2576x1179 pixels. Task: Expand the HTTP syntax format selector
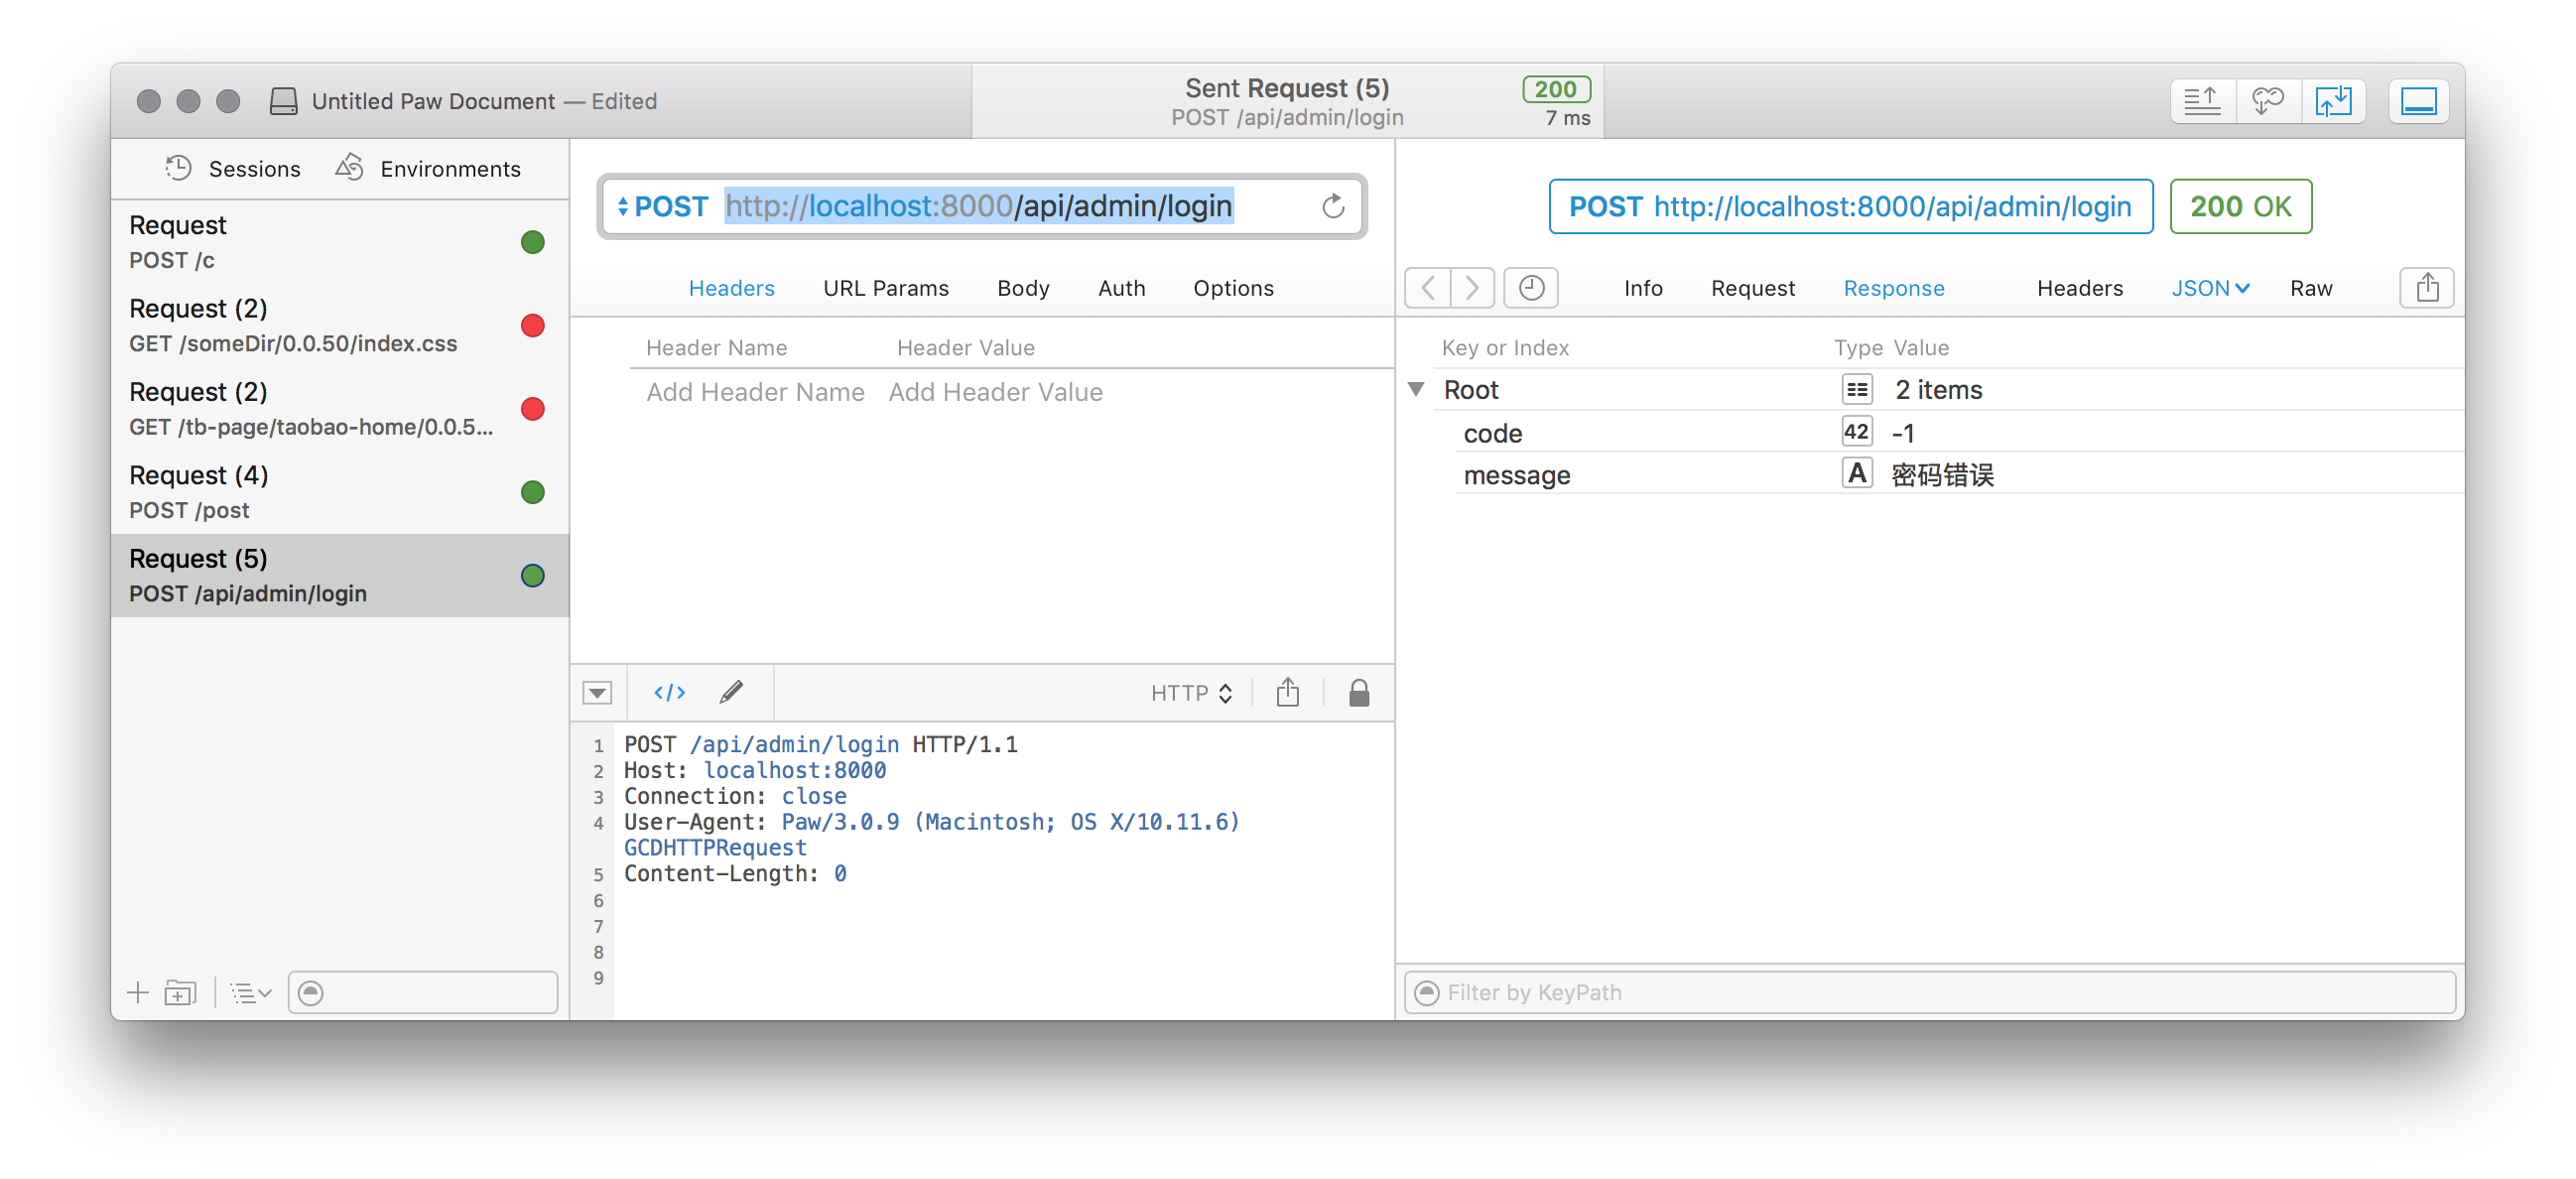(1191, 692)
